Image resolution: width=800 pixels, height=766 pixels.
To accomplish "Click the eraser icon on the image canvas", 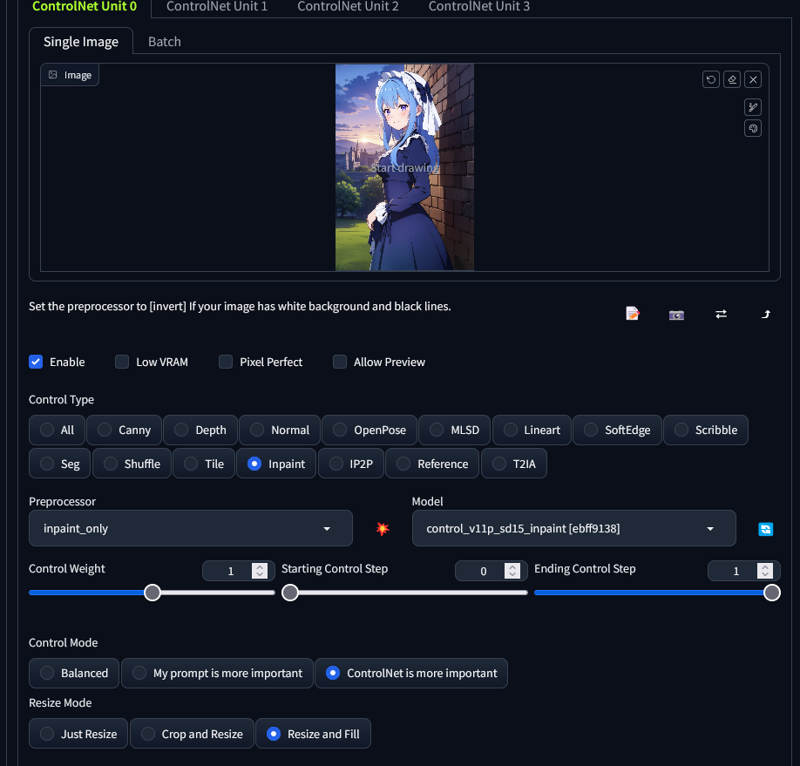I will (732, 80).
